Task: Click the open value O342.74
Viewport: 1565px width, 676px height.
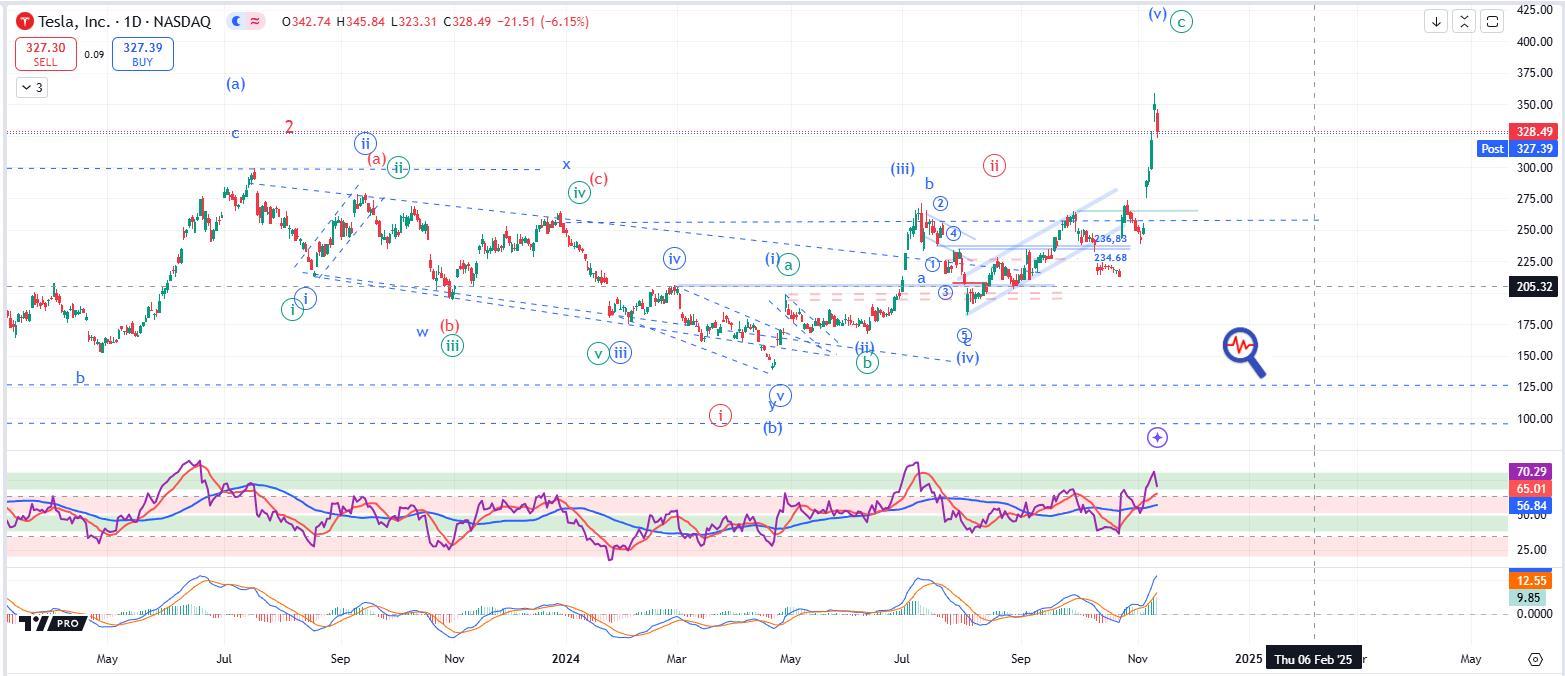Action: [x=307, y=21]
